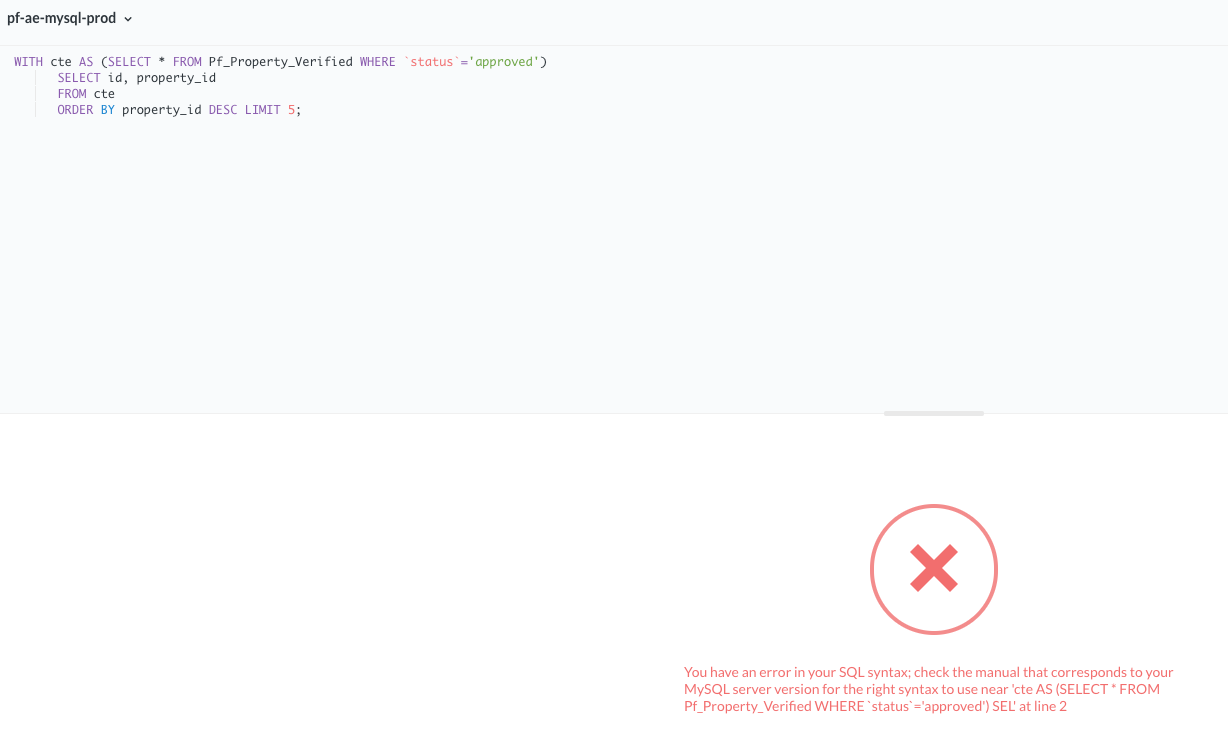1228x743 pixels.
Task: Click the cte alias after WITH
Action: tap(61, 62)
